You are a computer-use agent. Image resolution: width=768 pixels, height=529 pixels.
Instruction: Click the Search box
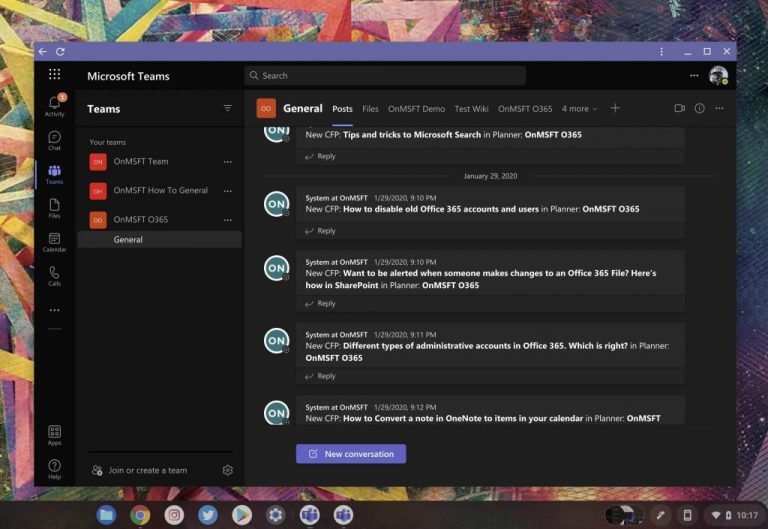pos(385,75)
